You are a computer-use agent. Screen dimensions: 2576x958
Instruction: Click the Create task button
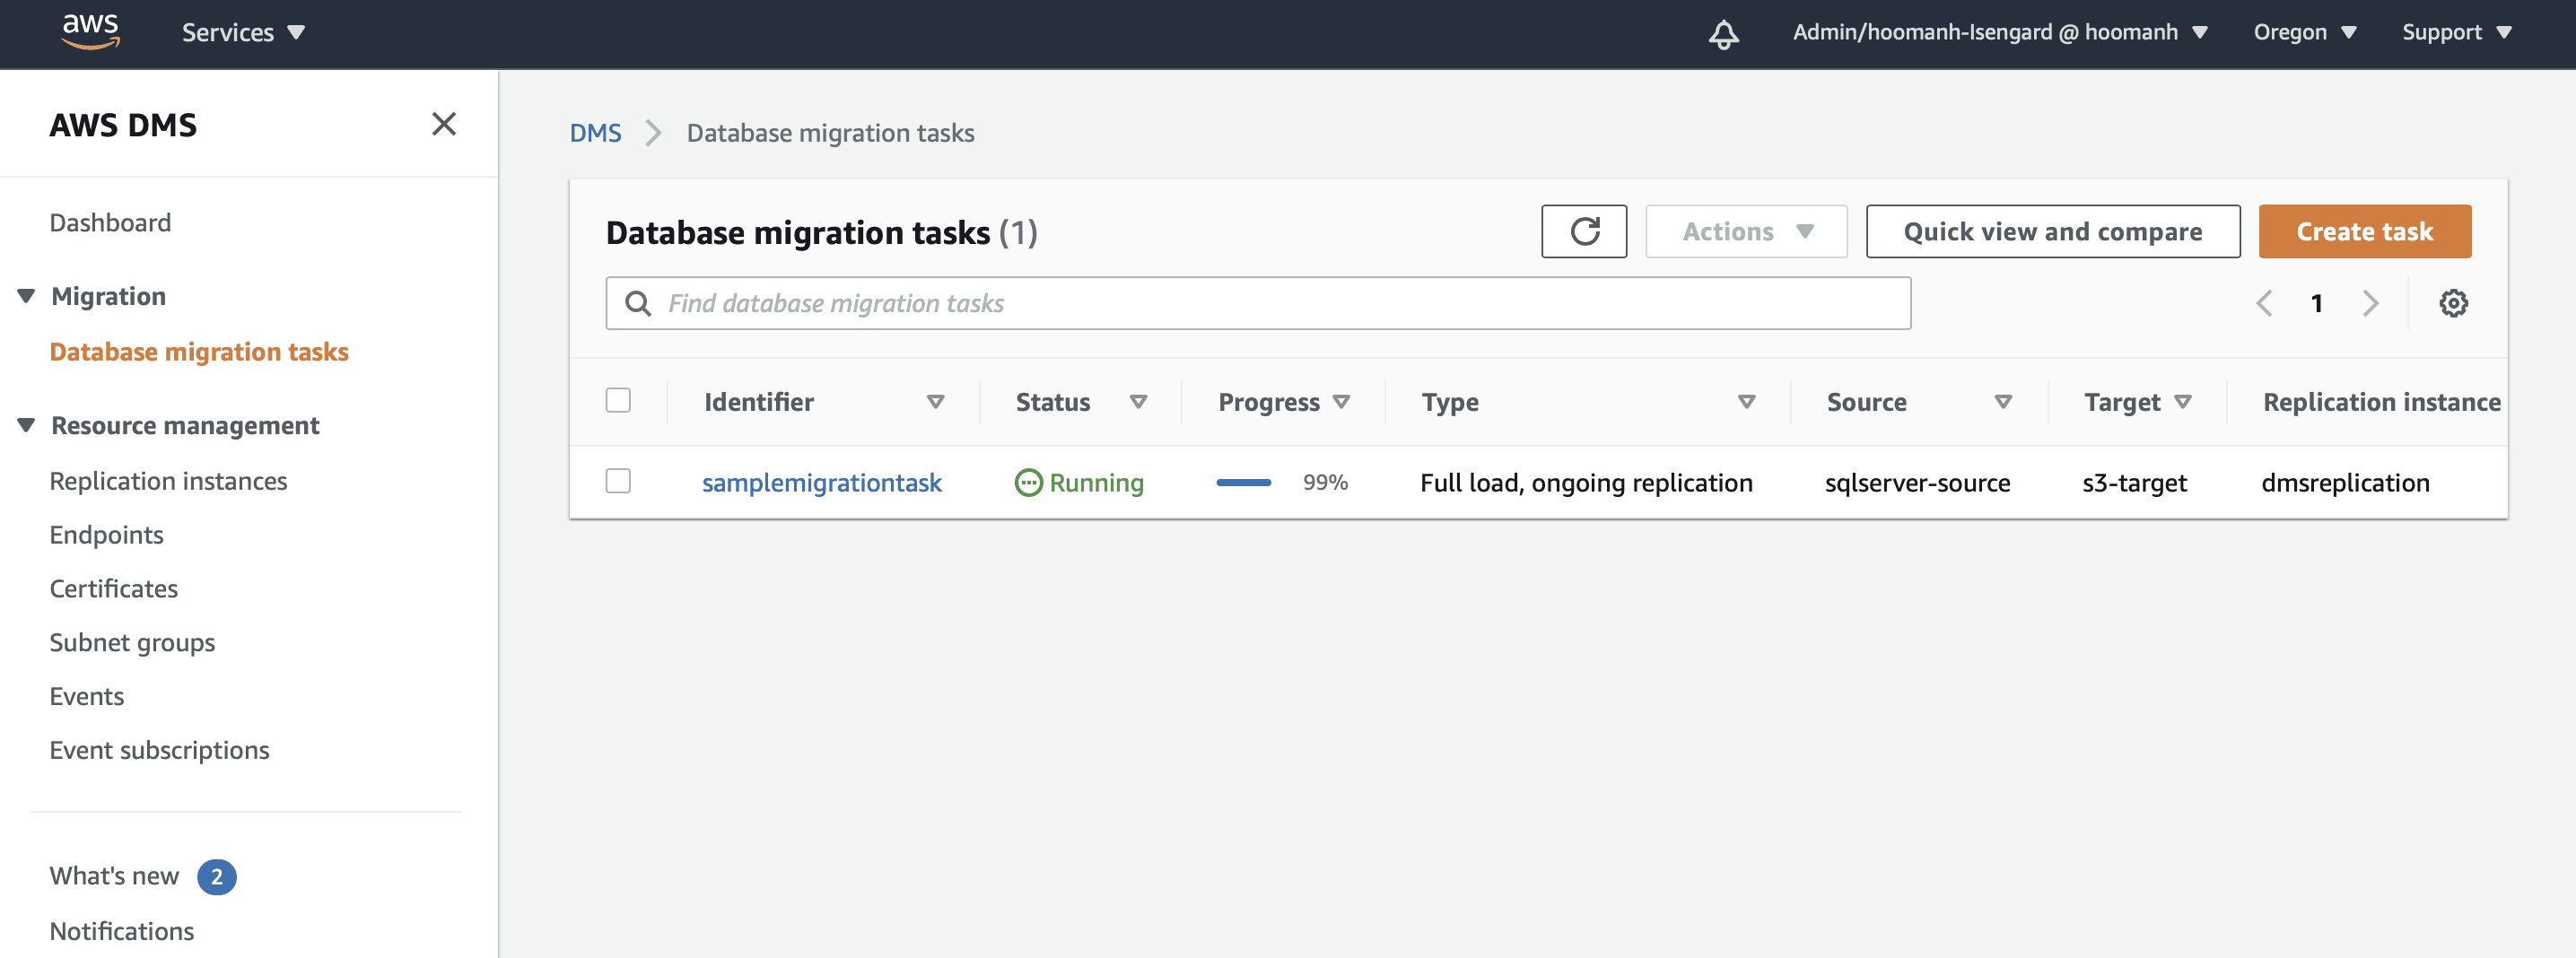(2364, 231)
